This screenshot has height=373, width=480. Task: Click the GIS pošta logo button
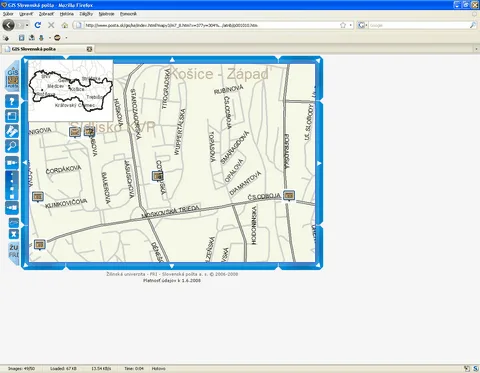(13, 77)
